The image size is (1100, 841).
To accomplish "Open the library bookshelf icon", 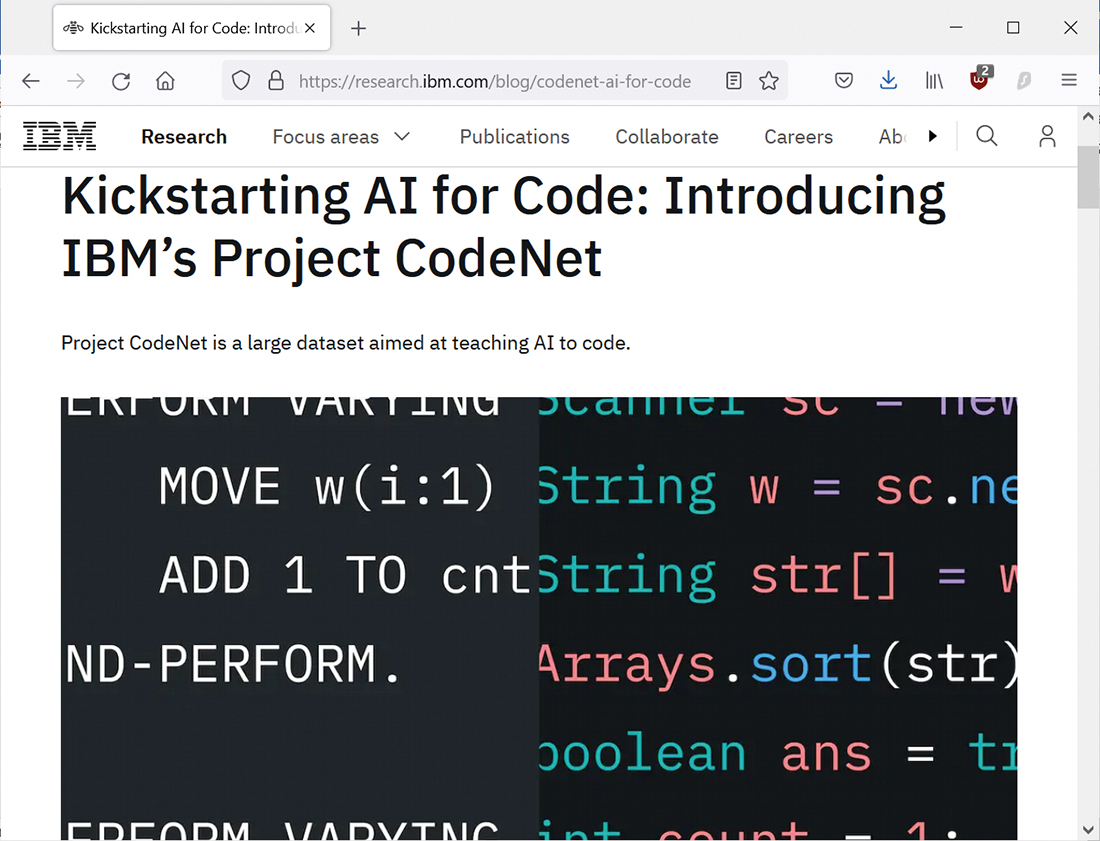I will pyautogui.click(x=934, y=81).
